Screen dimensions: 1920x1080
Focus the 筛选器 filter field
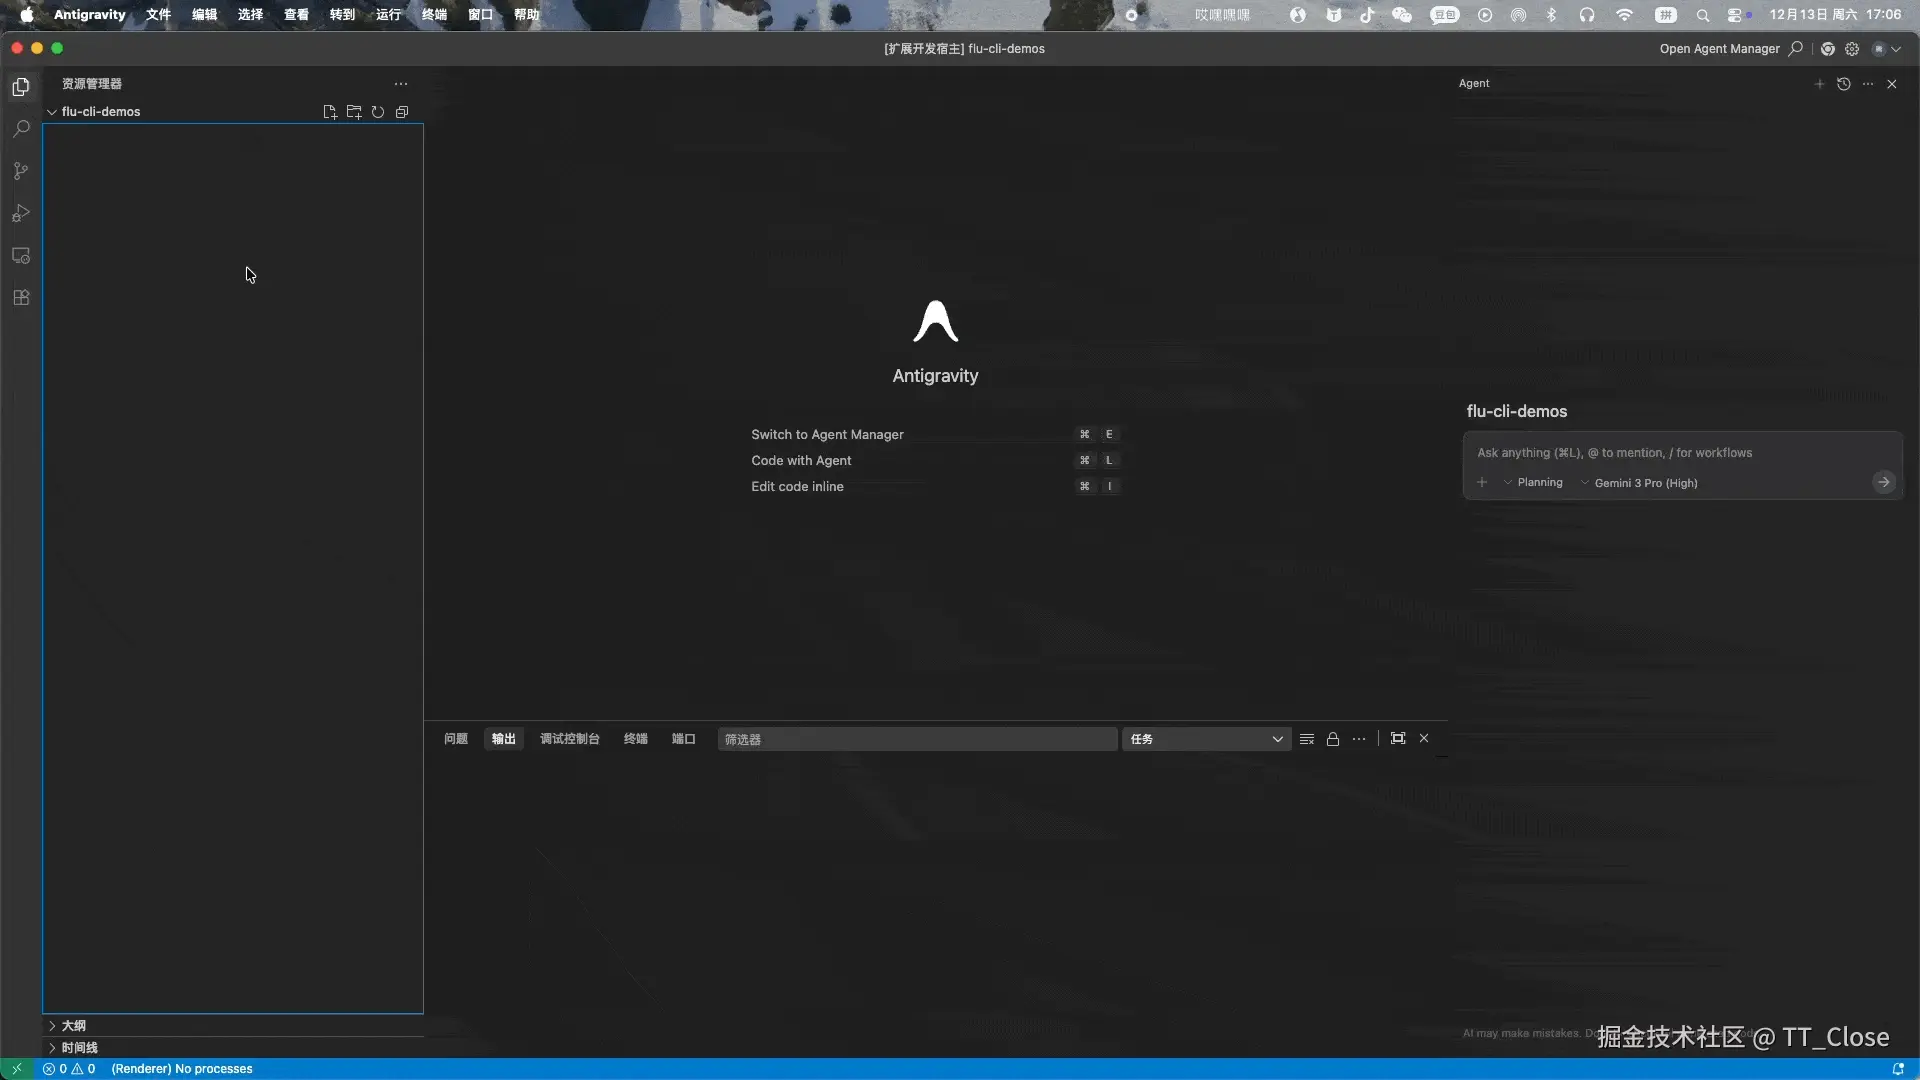coord(917,739)
